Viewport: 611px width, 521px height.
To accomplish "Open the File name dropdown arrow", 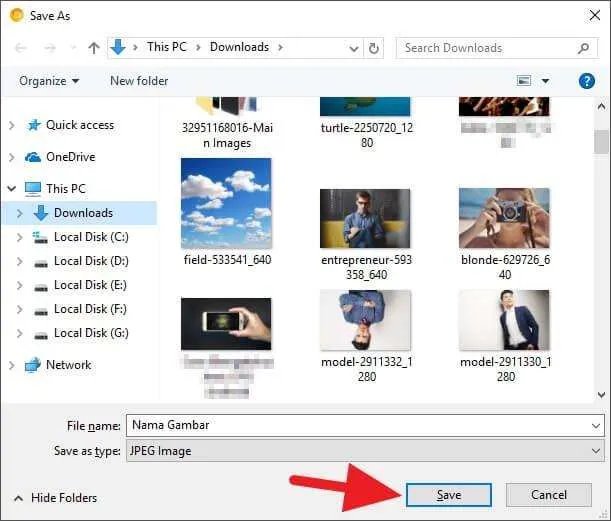I will coord(595,426).
